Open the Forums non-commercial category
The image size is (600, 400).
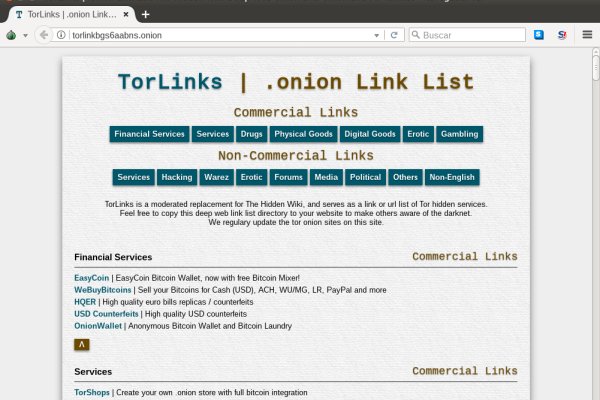288,177
